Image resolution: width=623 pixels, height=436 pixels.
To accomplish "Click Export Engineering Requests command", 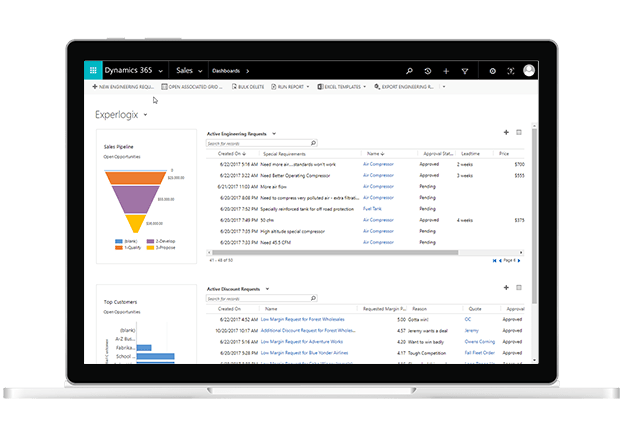I will point(404,87).
